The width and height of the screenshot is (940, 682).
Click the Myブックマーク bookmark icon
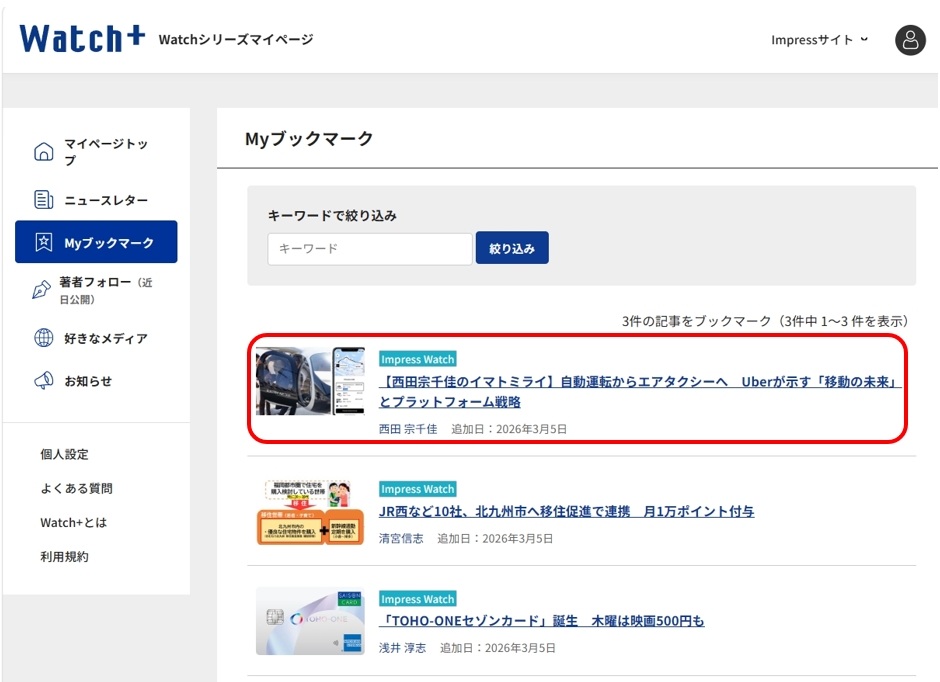tap(45, 241)
